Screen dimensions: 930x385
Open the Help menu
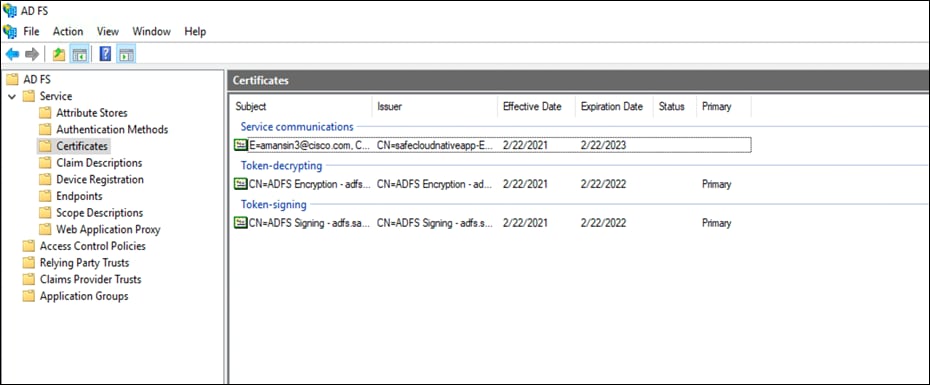point(195,31)
